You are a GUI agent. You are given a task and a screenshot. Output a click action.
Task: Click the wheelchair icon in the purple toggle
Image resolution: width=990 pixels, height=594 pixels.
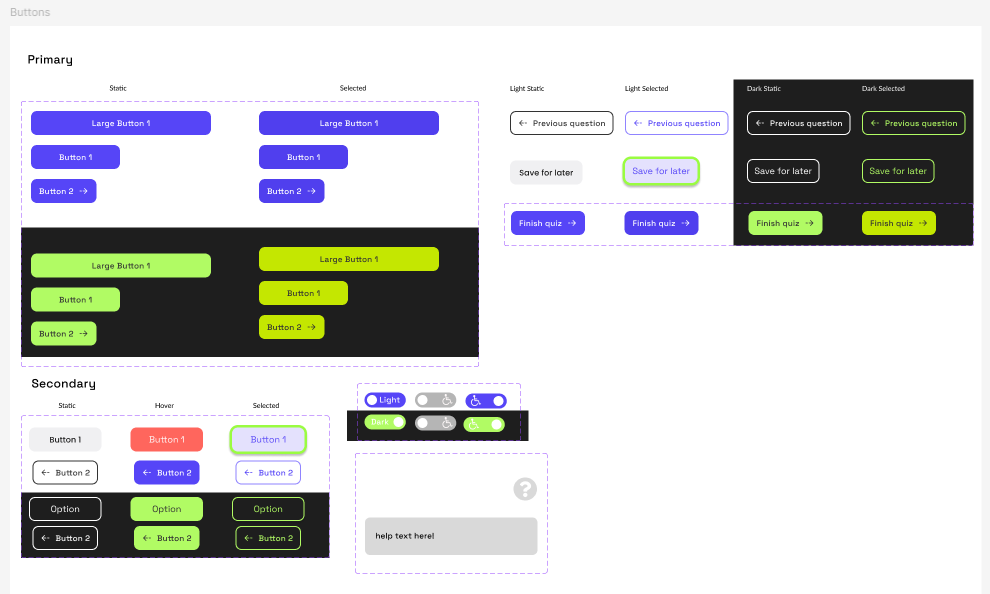pyautogui.click(x=476, y=400)
